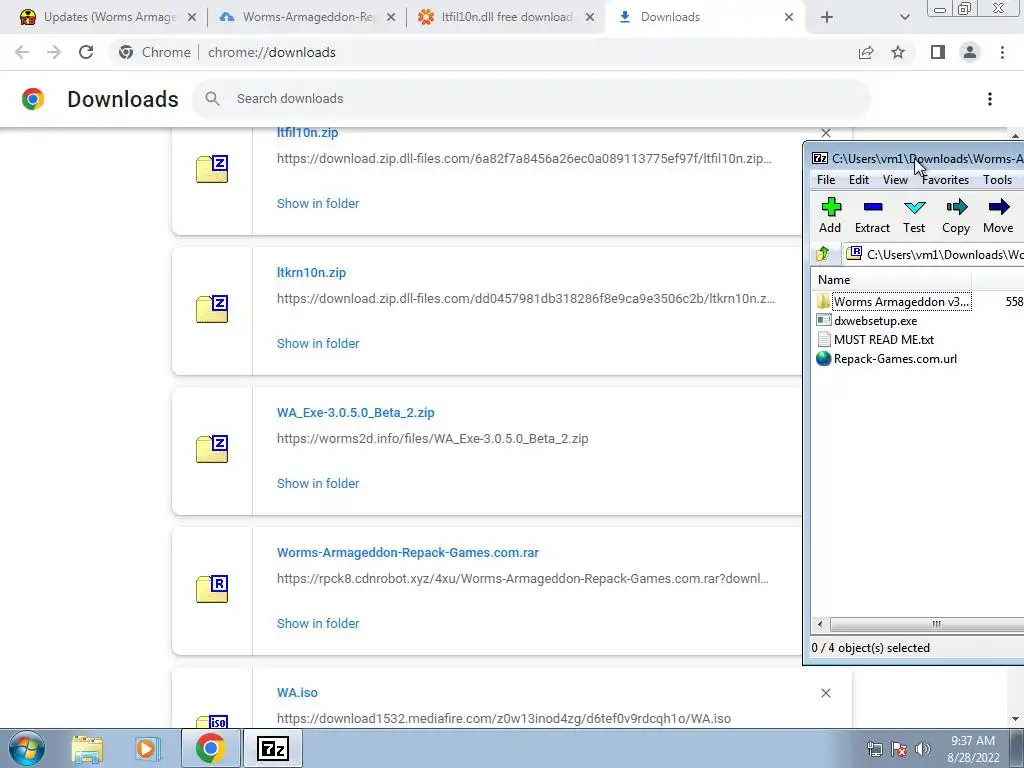The height and width of the screenshot is (768, 1024).
Task: Open the Windows Start menu
Action: (x=27, y=748)
